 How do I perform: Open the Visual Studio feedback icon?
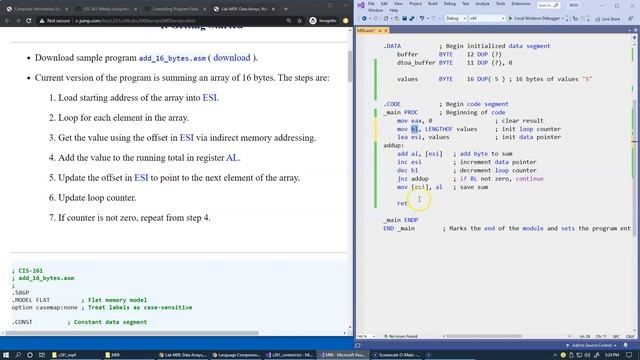pyautogui.click(x=631, y=19)
